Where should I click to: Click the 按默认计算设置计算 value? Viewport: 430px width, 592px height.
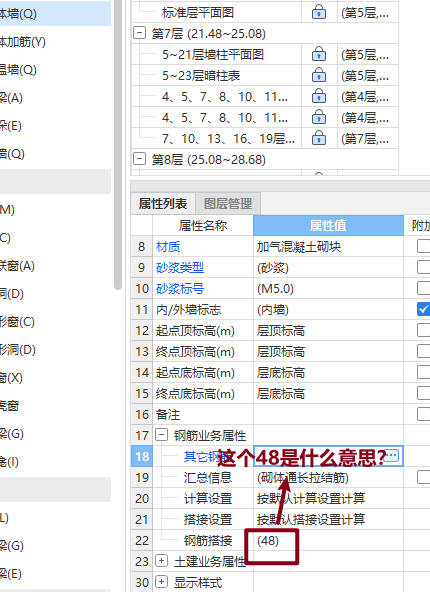(328, 498)
